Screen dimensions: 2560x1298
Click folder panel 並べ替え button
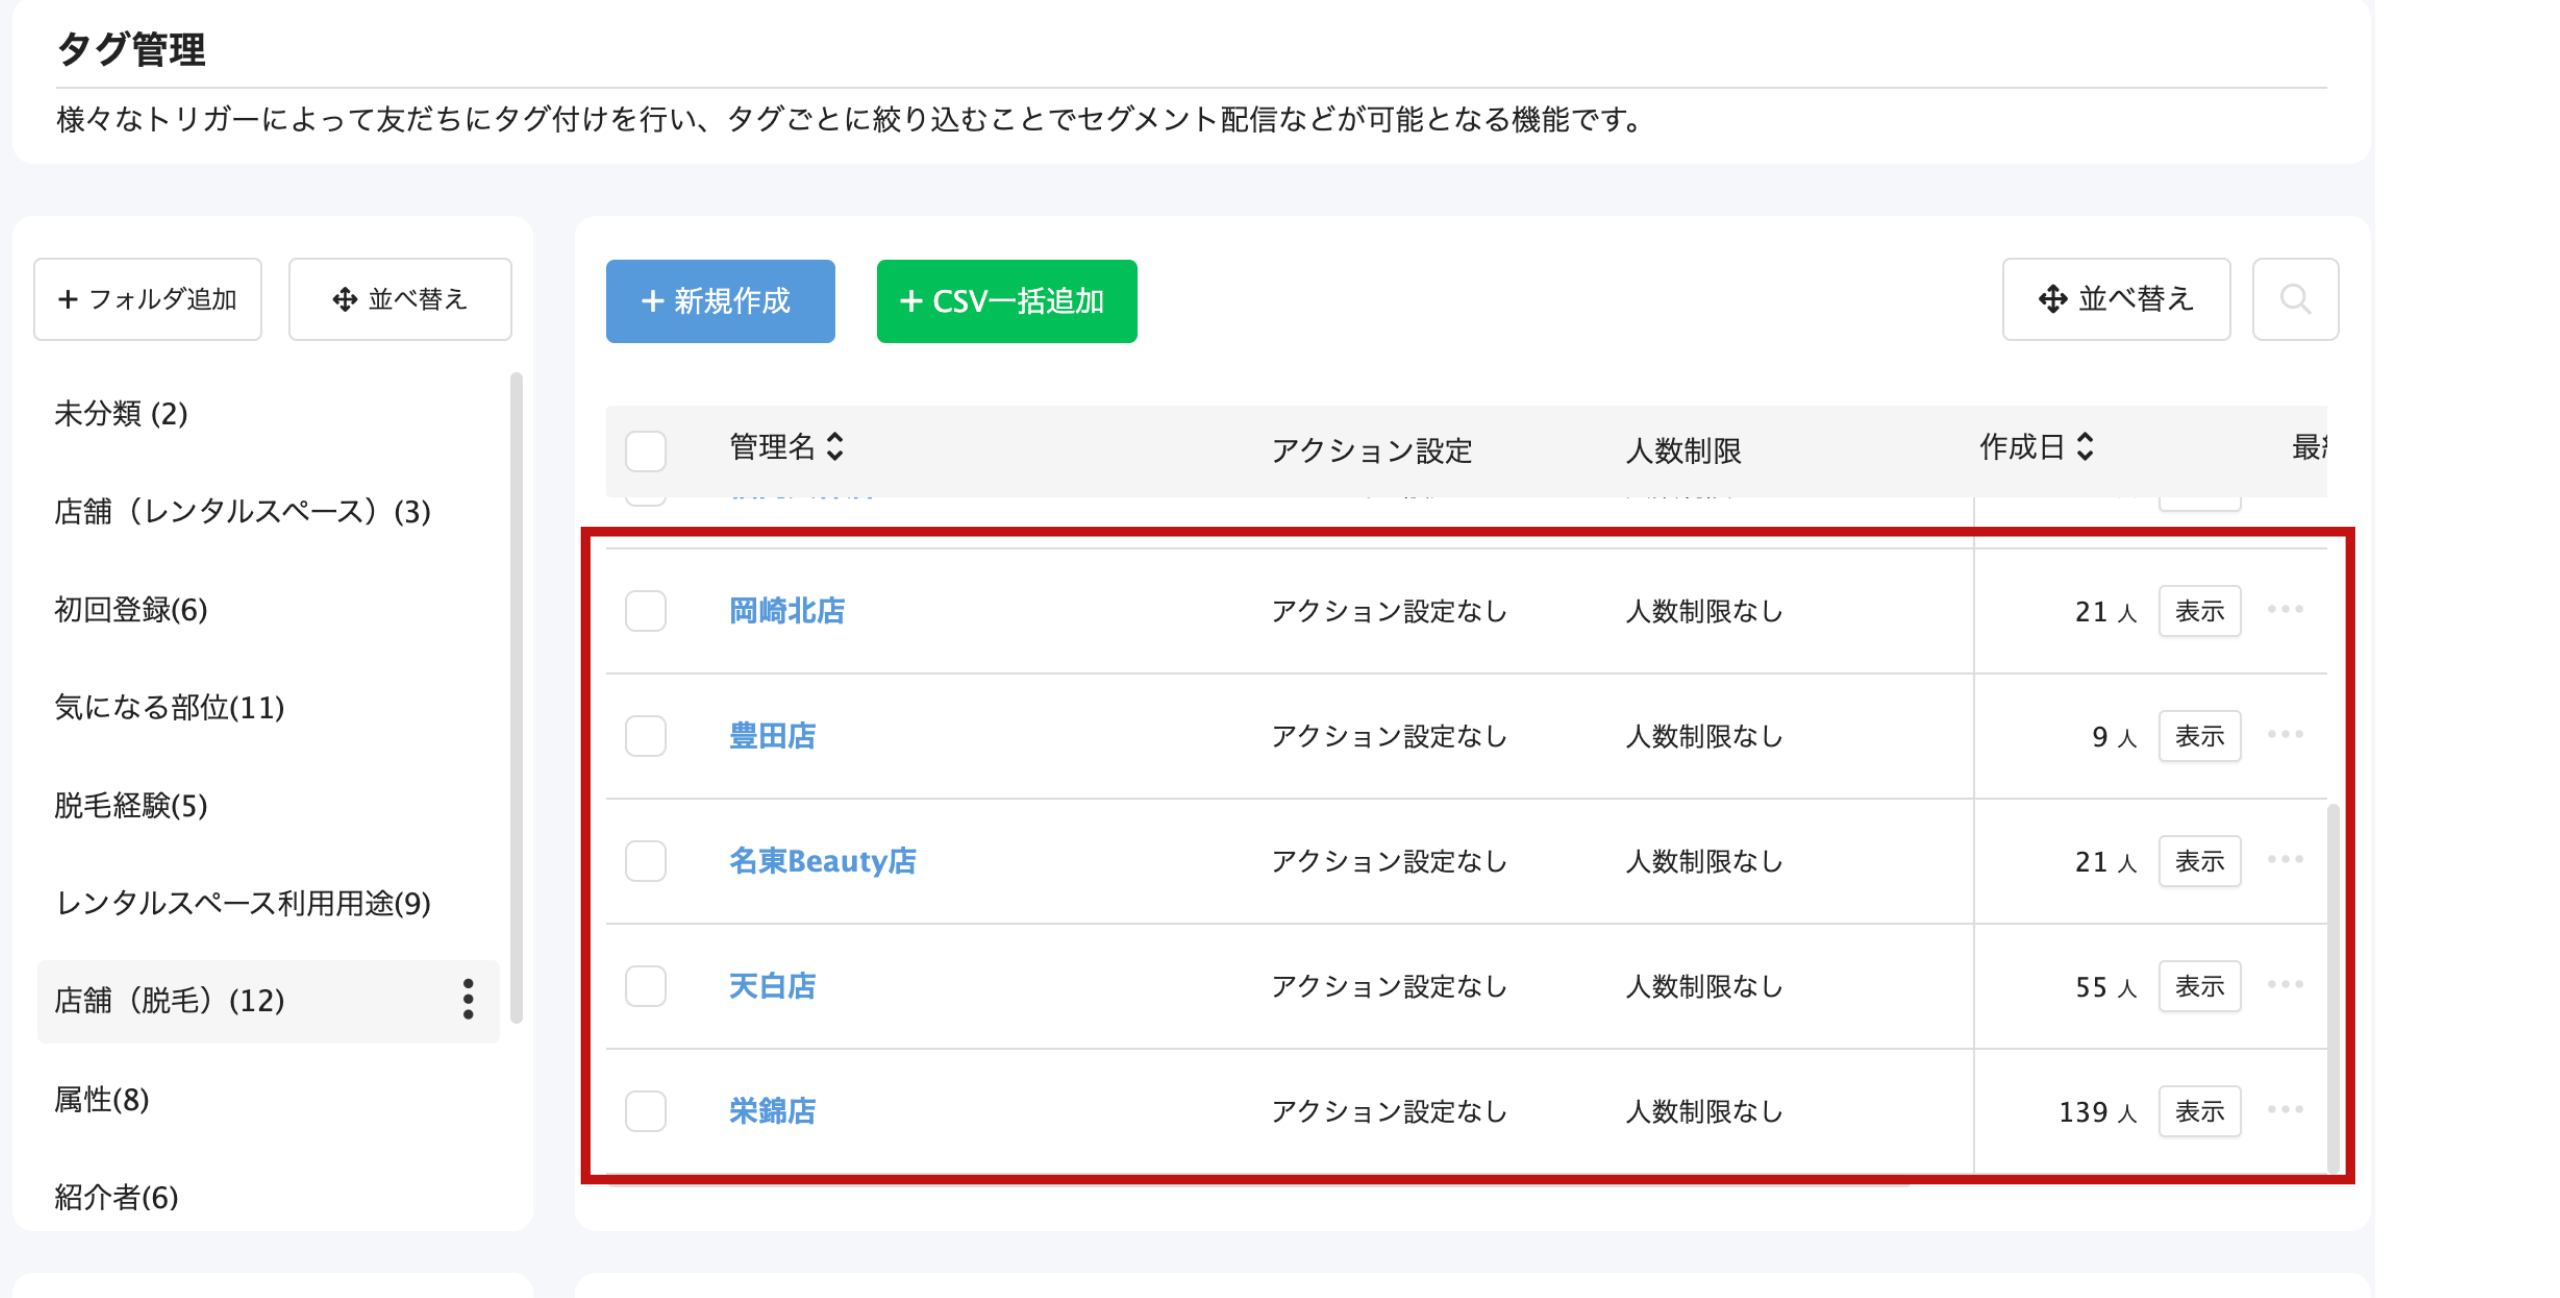pyautogui.click(x=399, y=299)
